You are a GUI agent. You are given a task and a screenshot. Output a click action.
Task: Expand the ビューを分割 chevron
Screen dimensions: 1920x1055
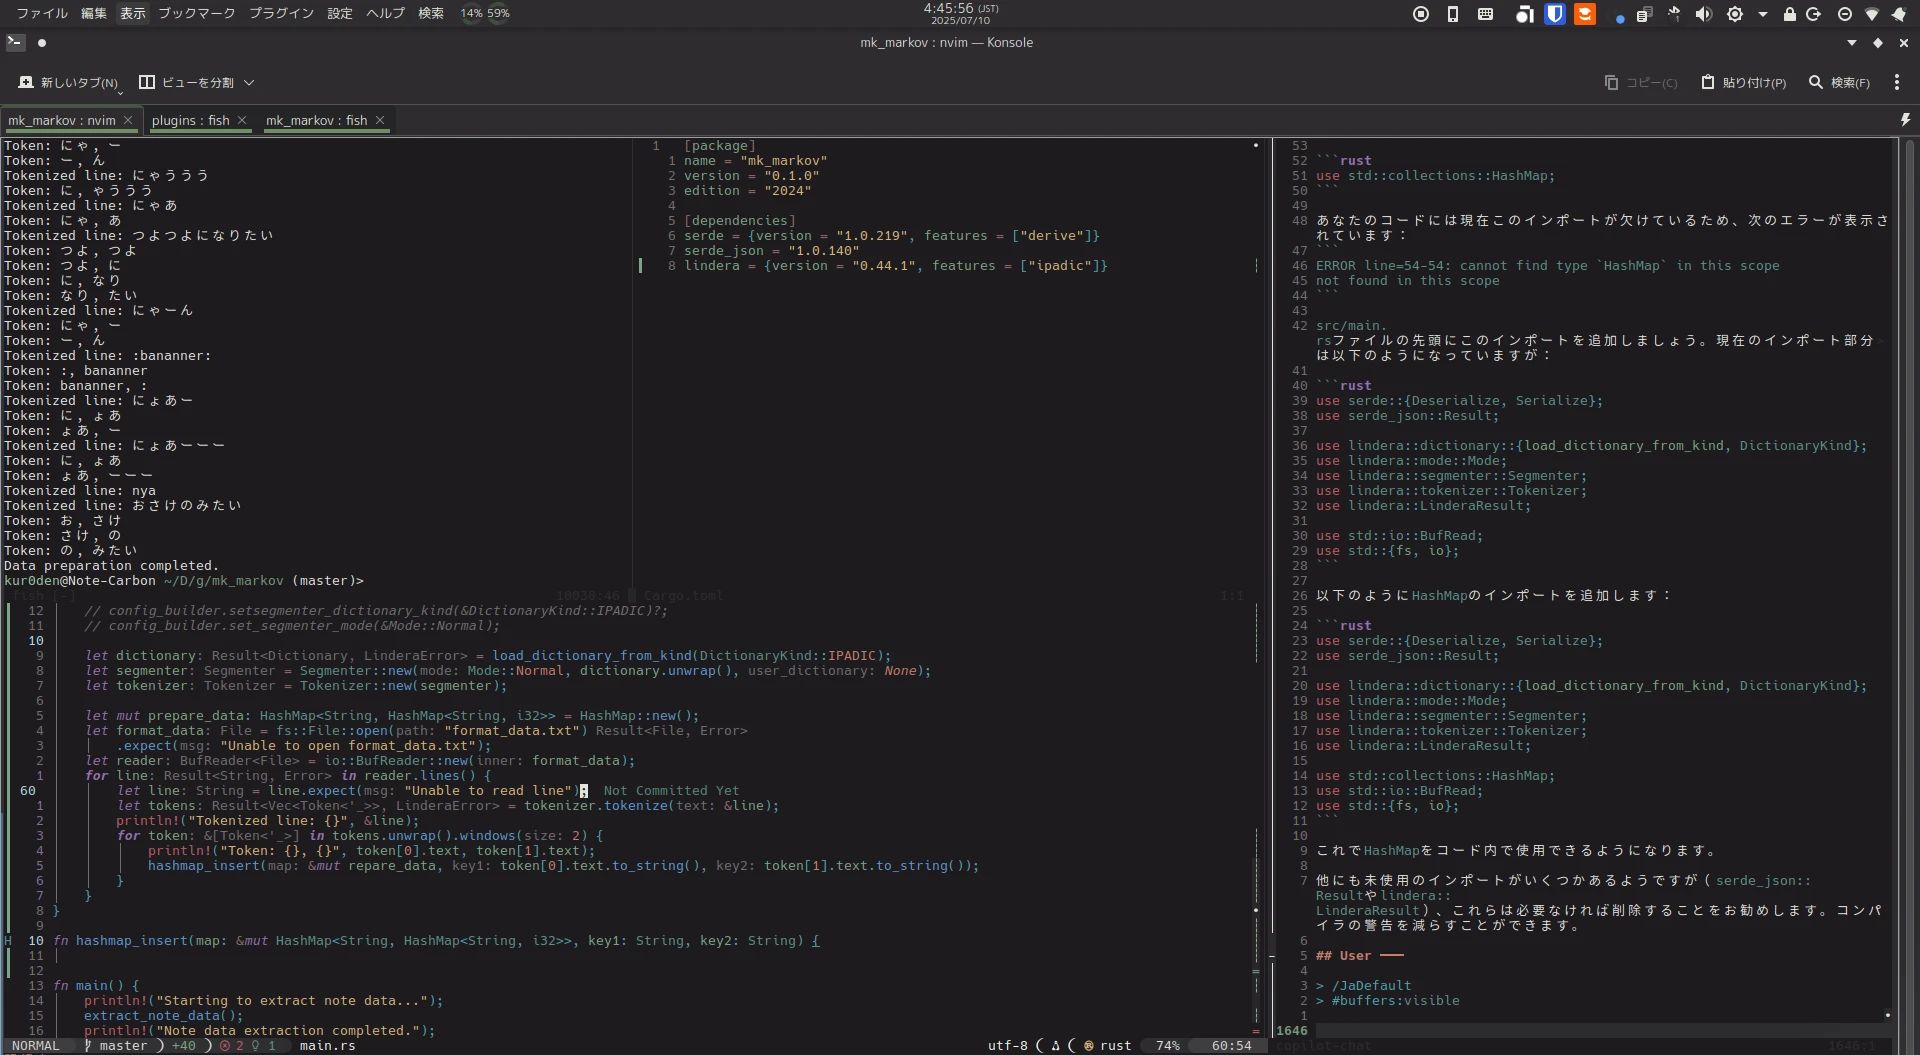(x=249, y=82)
